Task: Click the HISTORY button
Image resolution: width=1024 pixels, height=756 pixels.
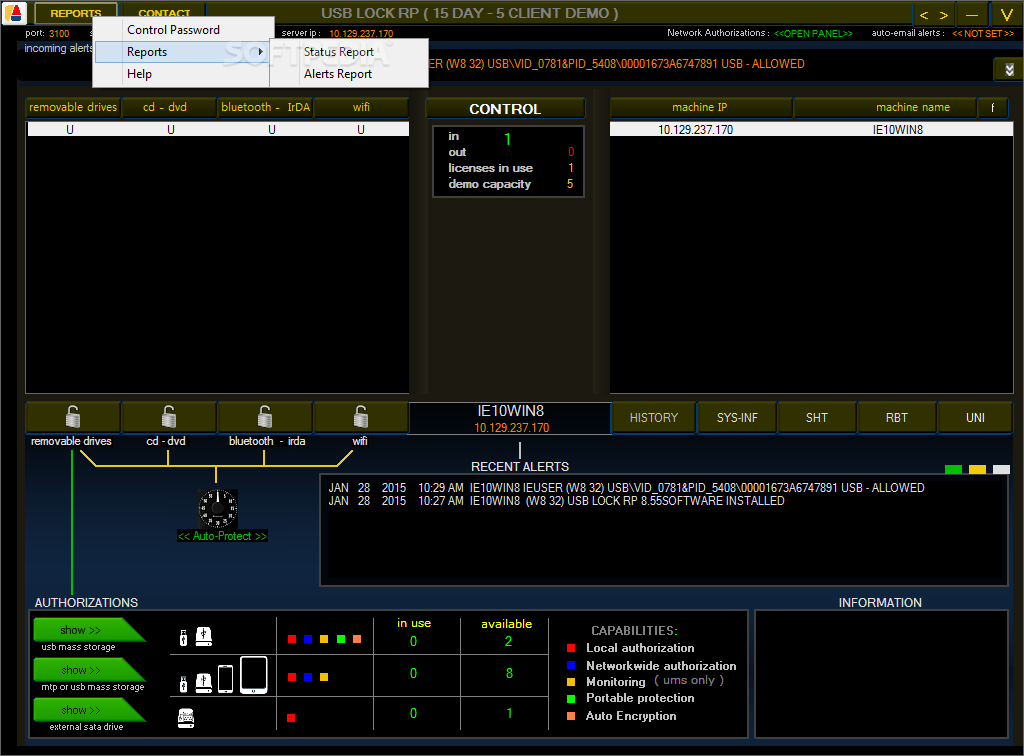Action: point(654,418)
